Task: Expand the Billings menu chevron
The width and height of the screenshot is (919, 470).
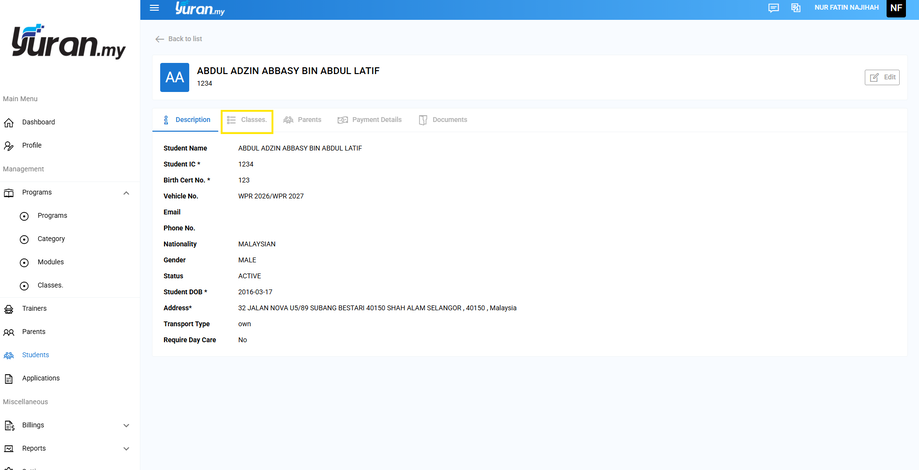Action: point(126,425)
